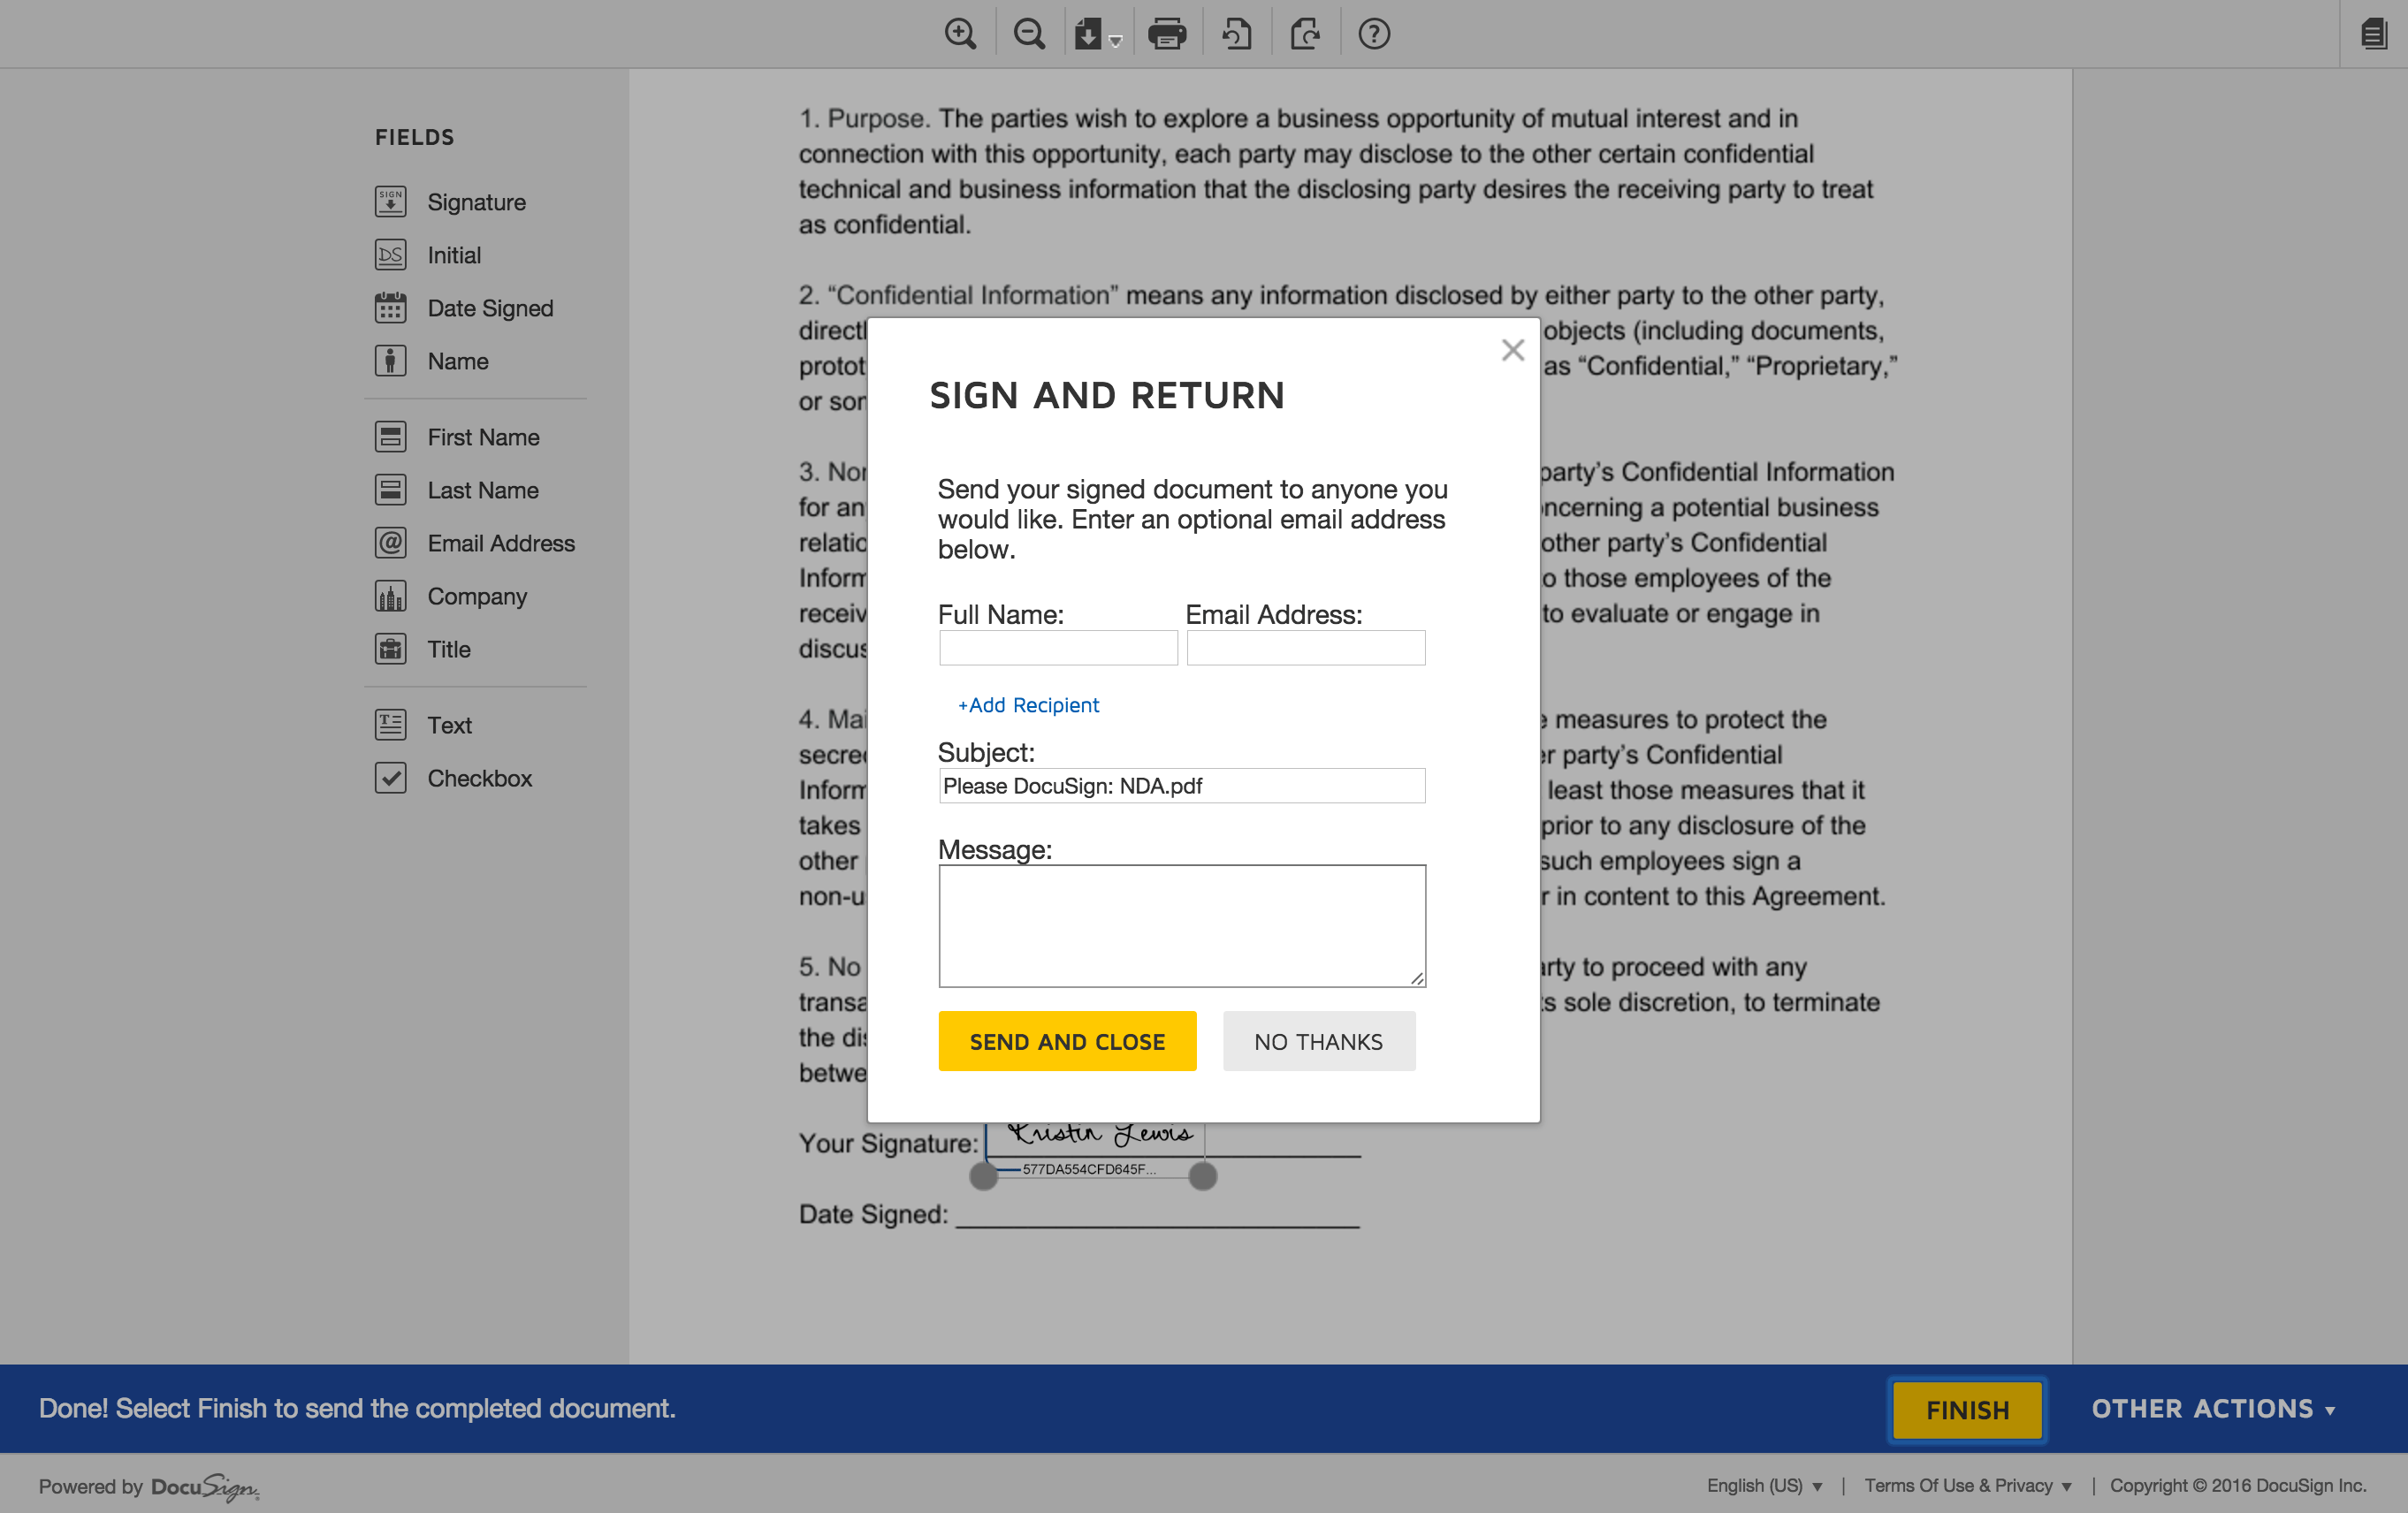This screenshot has width=2408, height=1513.
Task: Click the zoom in magnifier icon
Action: coord(960,34)
